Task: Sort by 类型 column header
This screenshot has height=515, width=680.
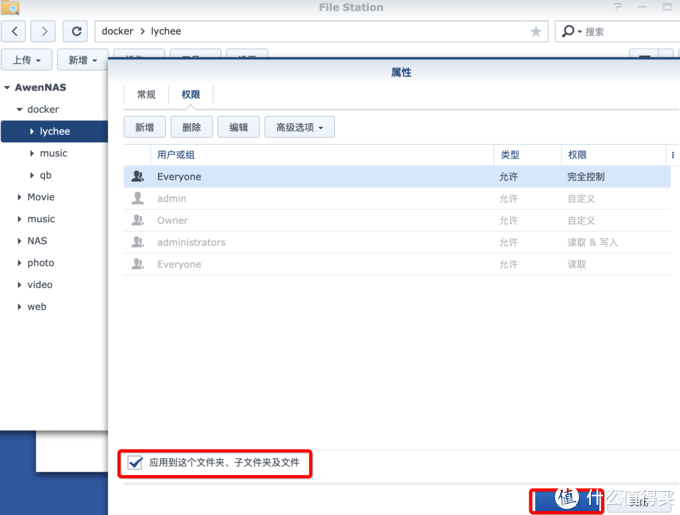Action: 528,155
